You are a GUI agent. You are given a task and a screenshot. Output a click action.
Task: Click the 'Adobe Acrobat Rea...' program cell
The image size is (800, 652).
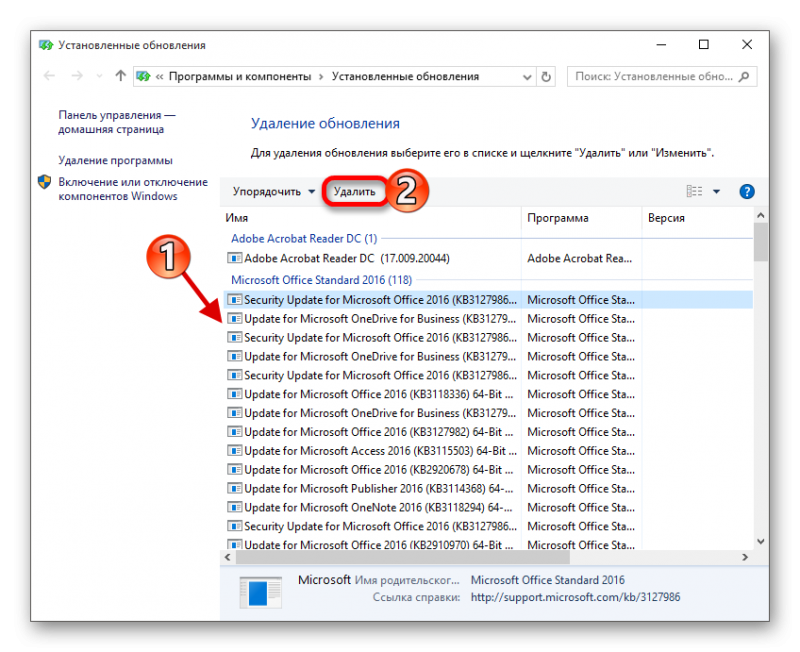coord(580,258)
